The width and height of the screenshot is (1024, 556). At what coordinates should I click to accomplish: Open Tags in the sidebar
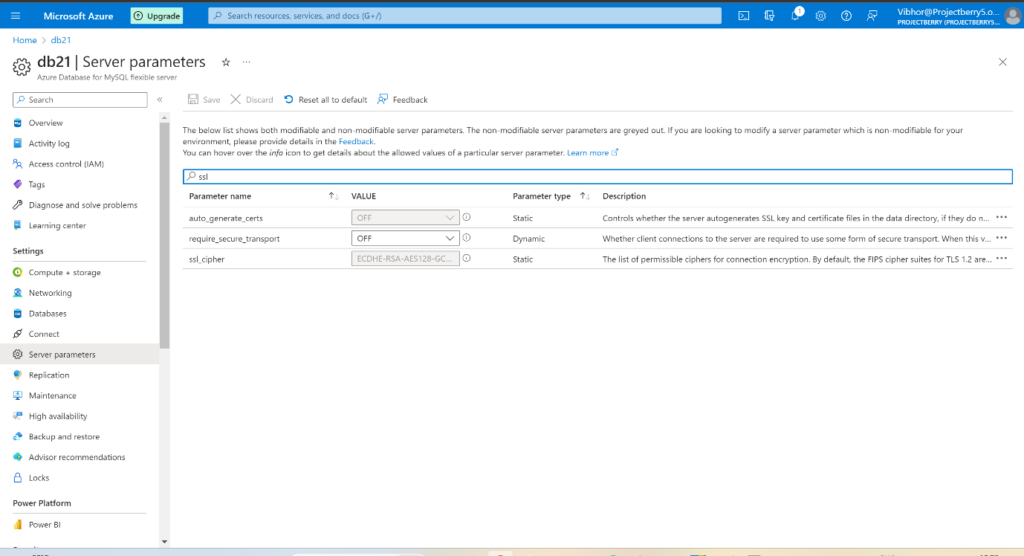(x=37, y=184)
